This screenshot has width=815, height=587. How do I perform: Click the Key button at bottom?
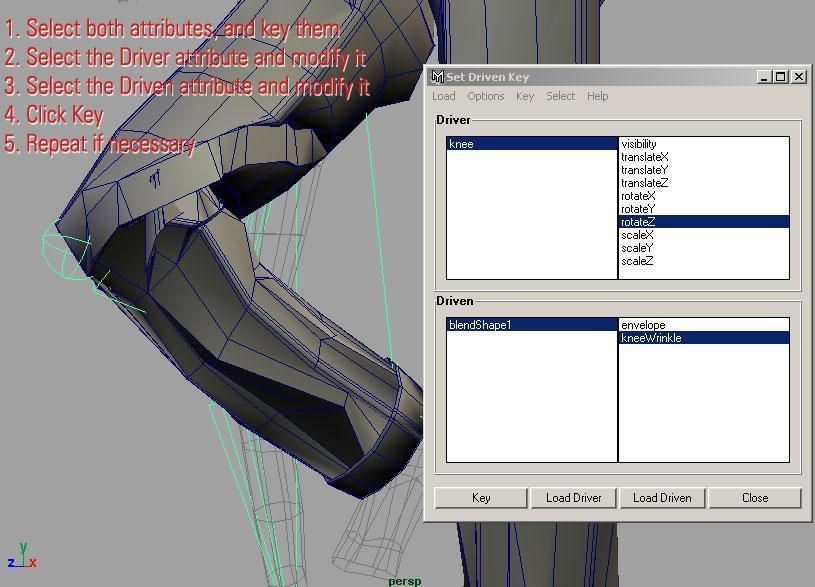(481, 498)
